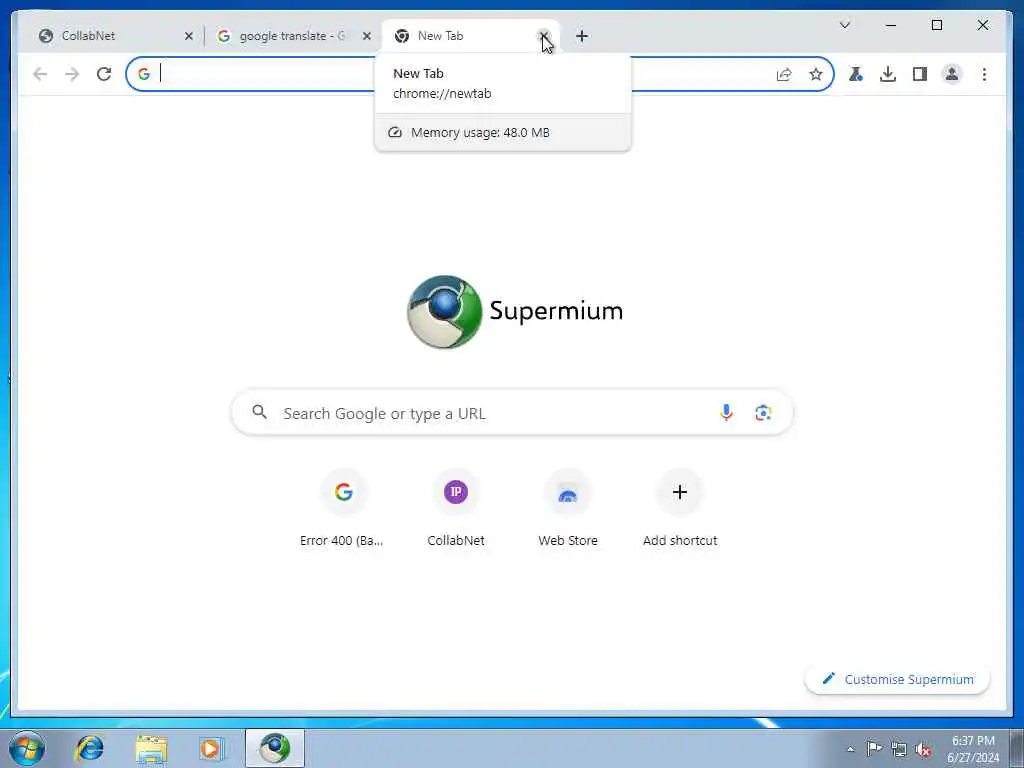Screen dimensions: 1024x768
Task: Bookmark this tab with the star icon
Action: [x=816, y=74]
